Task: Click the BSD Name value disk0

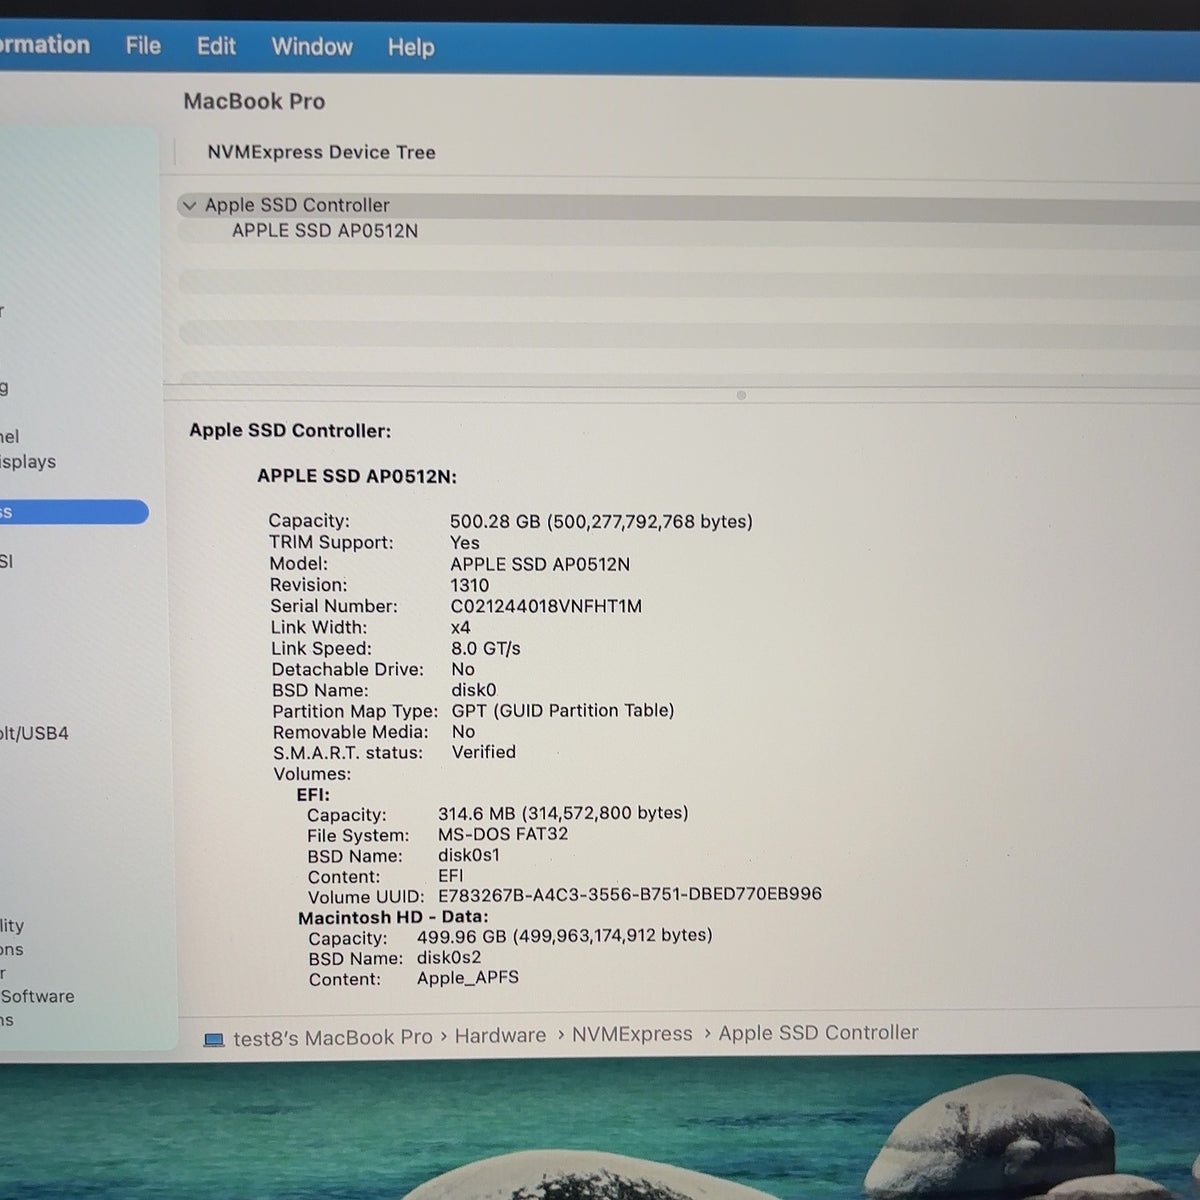Action: point(474,690)
